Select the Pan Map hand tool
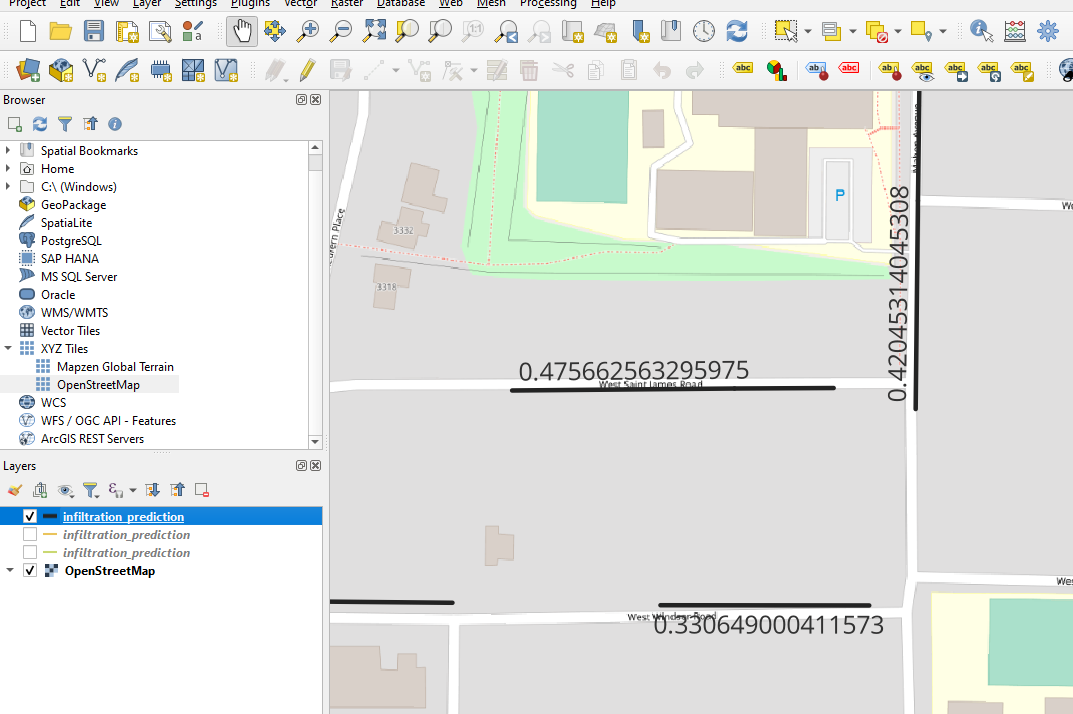1073x714 pixels. (242, 31)
